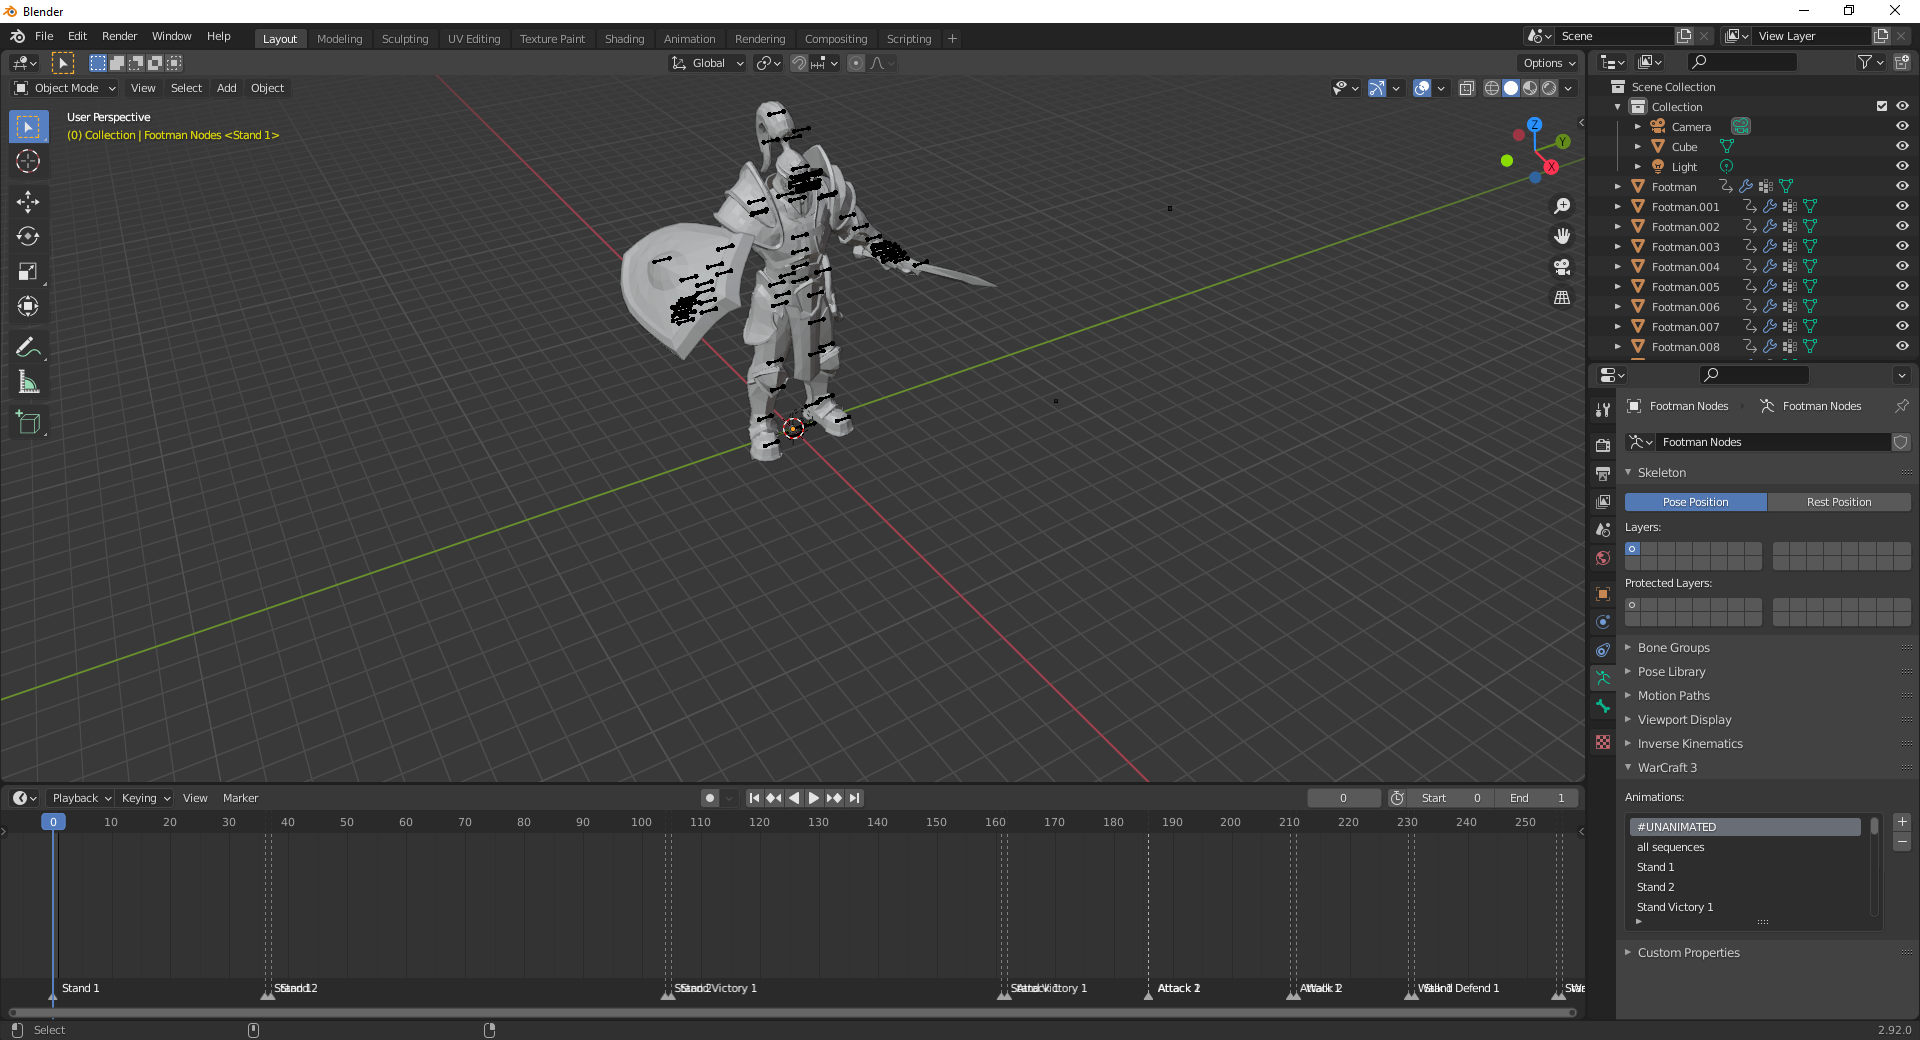
Task: Select the Stand Victory 1 animation
Action: 1674,907
